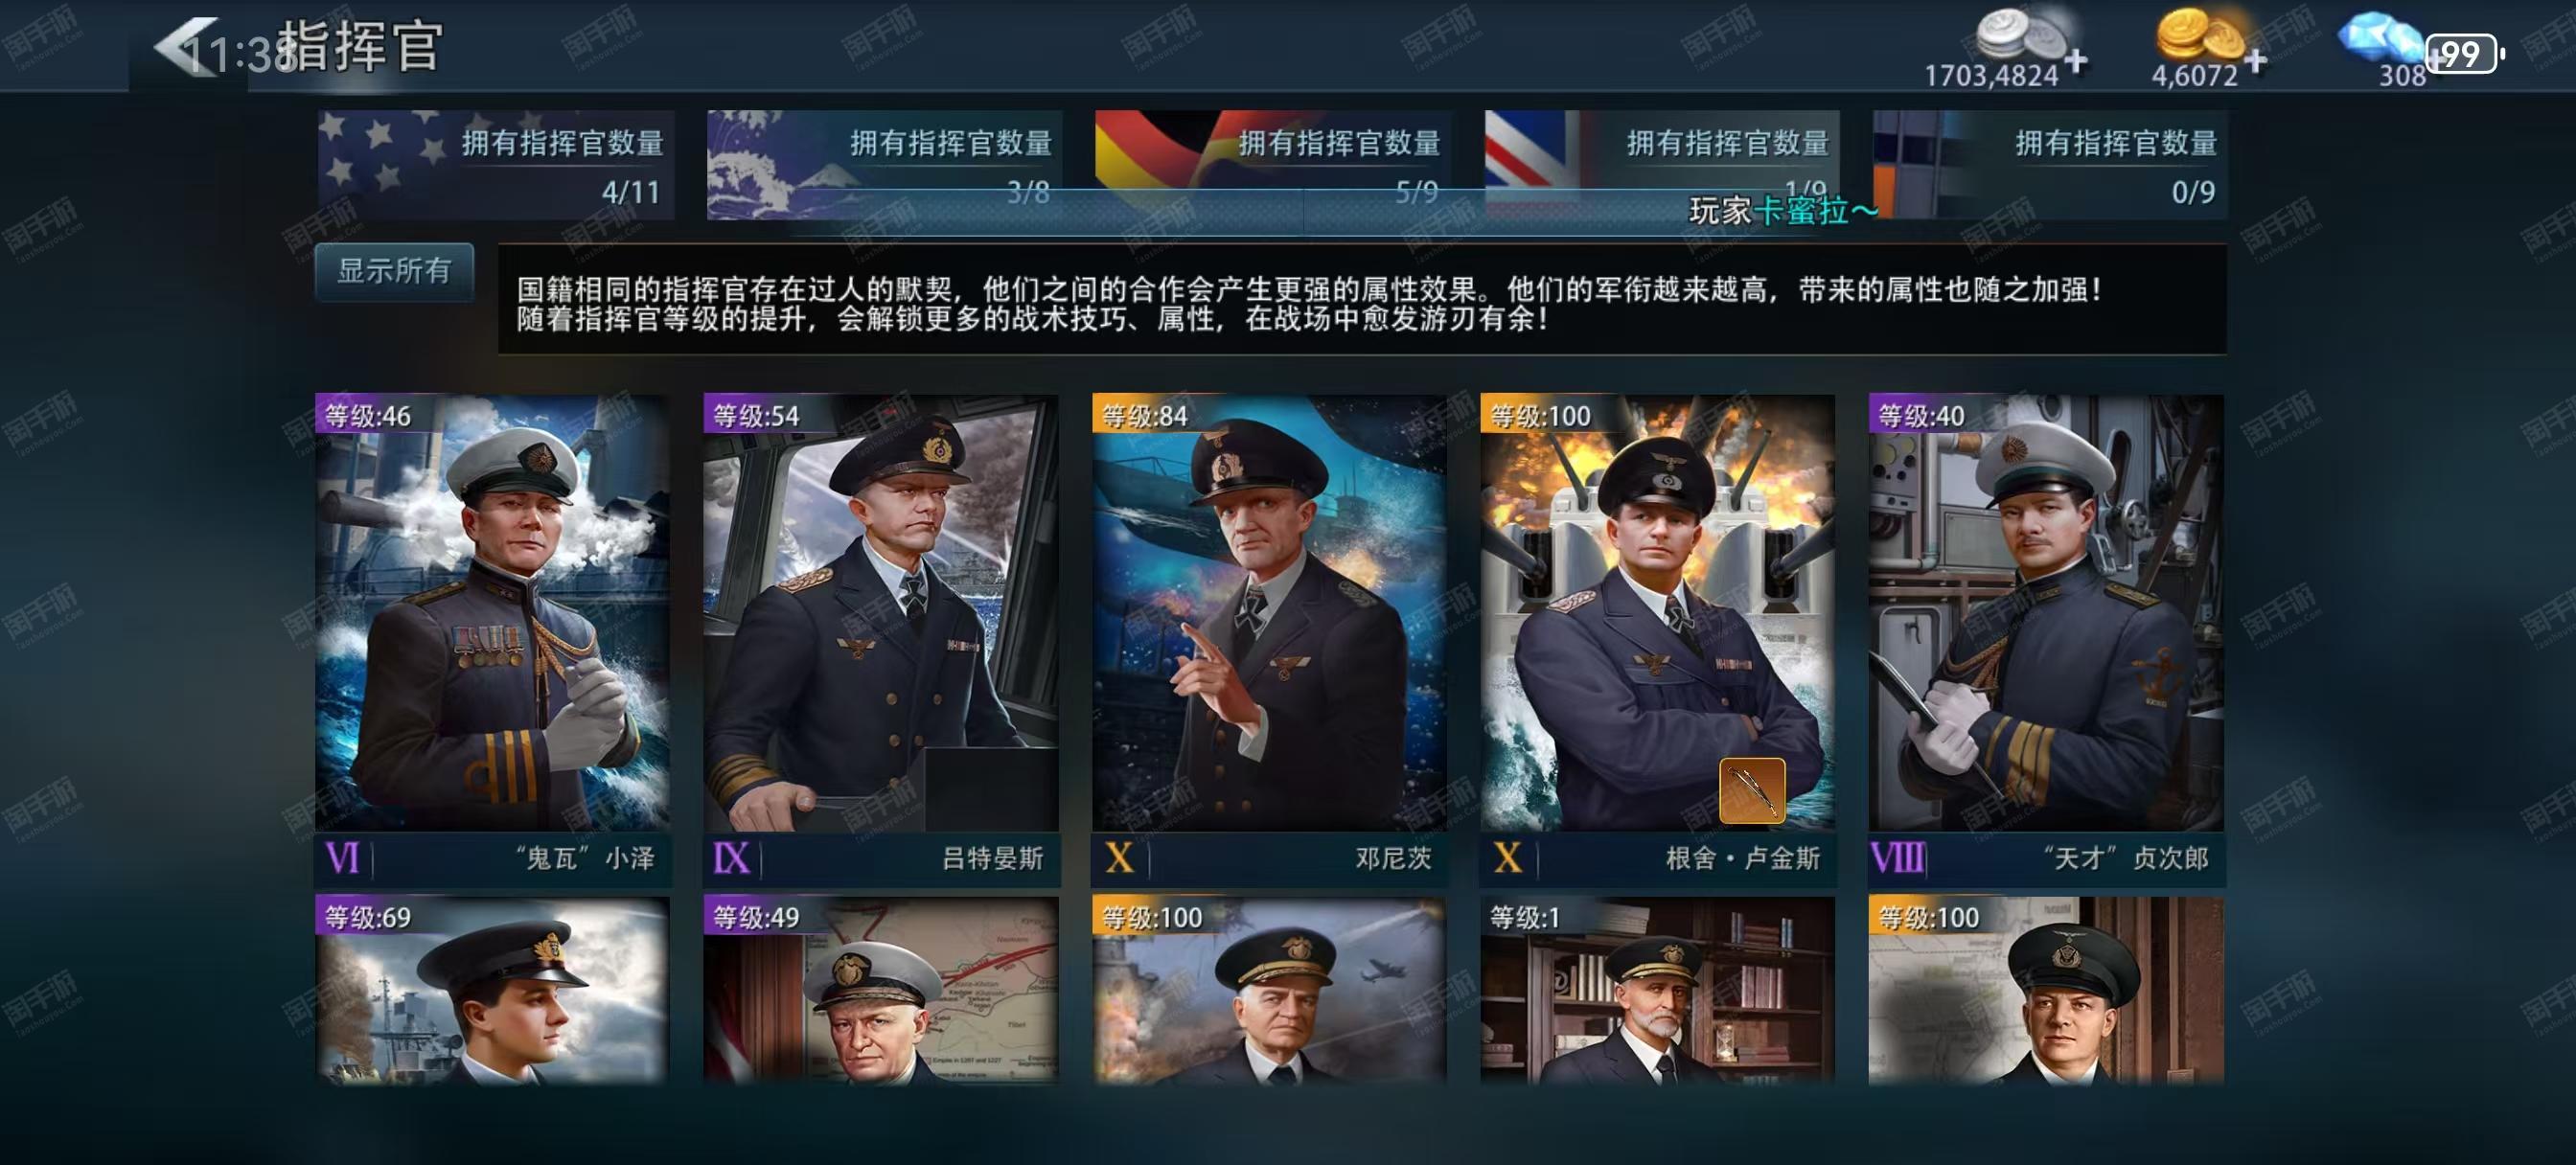This screenshot has height=1165, width=2576.
Task: Select the nation filter showing 0/9
Action: [x=2050, y=165]
